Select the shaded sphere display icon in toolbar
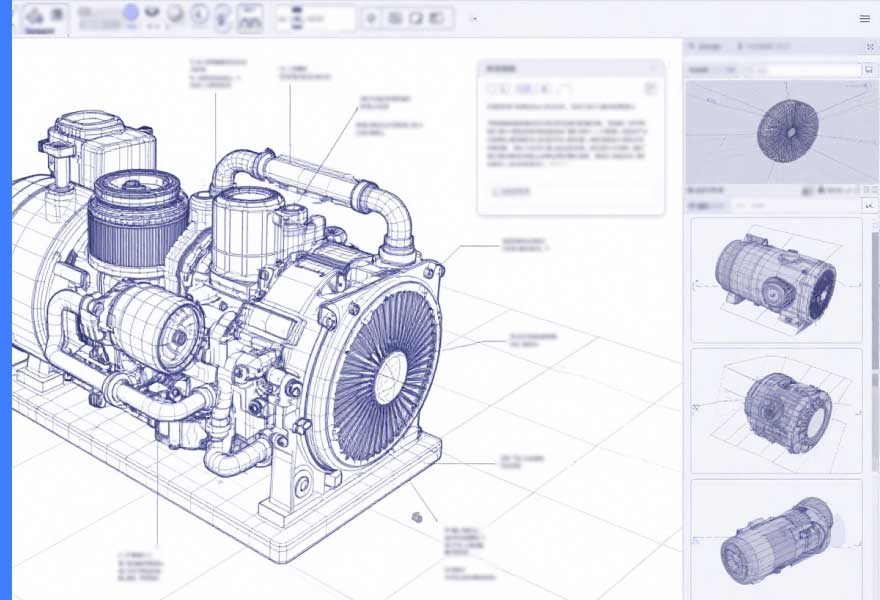The image size is (880, 600). [175, 16]
